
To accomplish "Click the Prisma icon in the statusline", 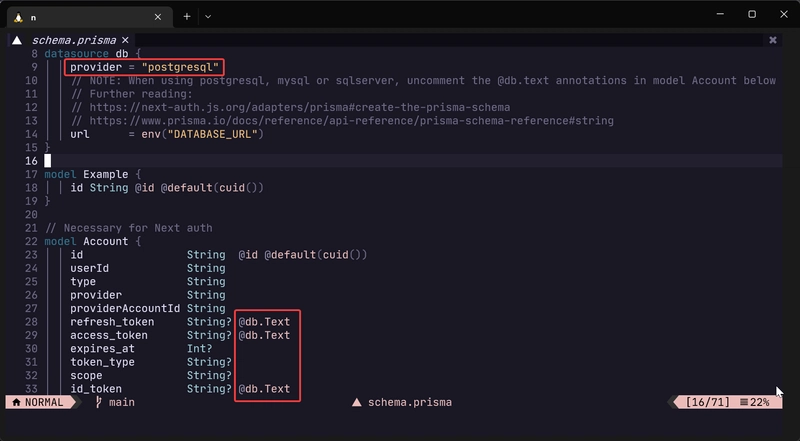I will 357,402.
